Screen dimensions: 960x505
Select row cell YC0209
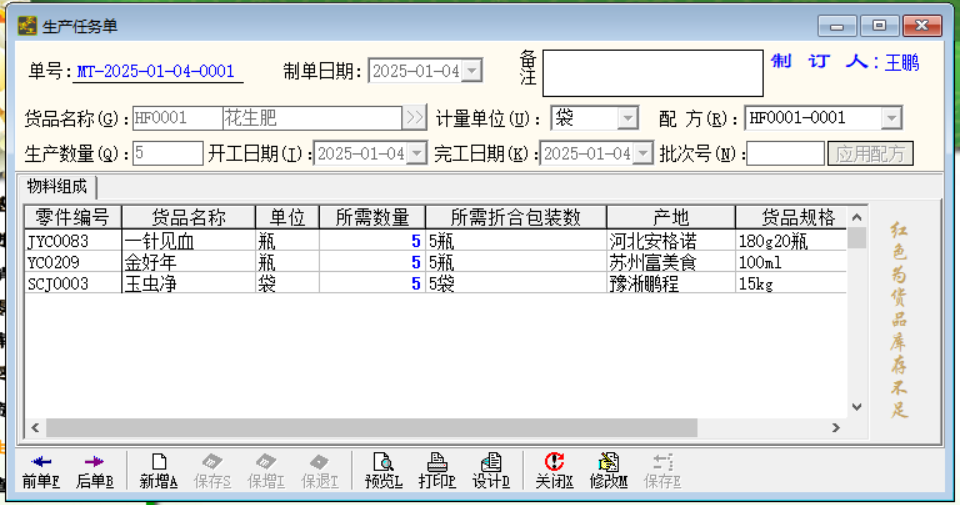73,263
